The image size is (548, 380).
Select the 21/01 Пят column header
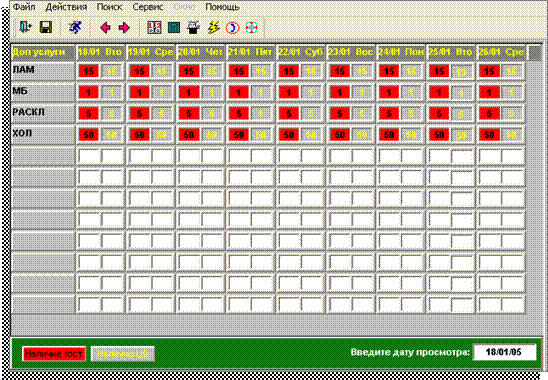[x=250, y=52]
